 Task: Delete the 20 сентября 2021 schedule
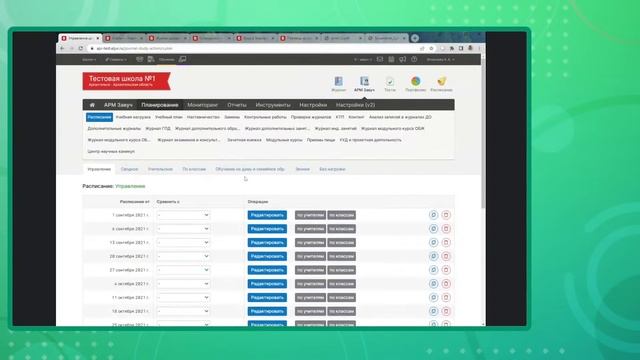pos(446,256)
